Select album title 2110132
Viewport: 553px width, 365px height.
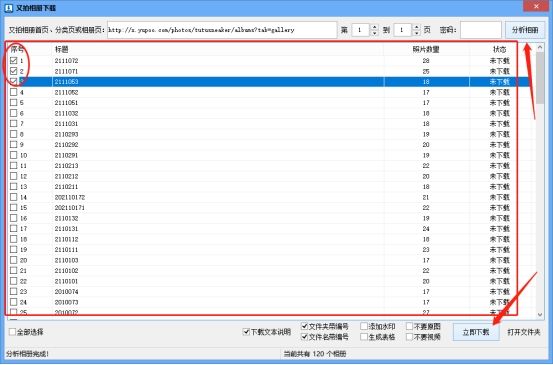point(66,218)
